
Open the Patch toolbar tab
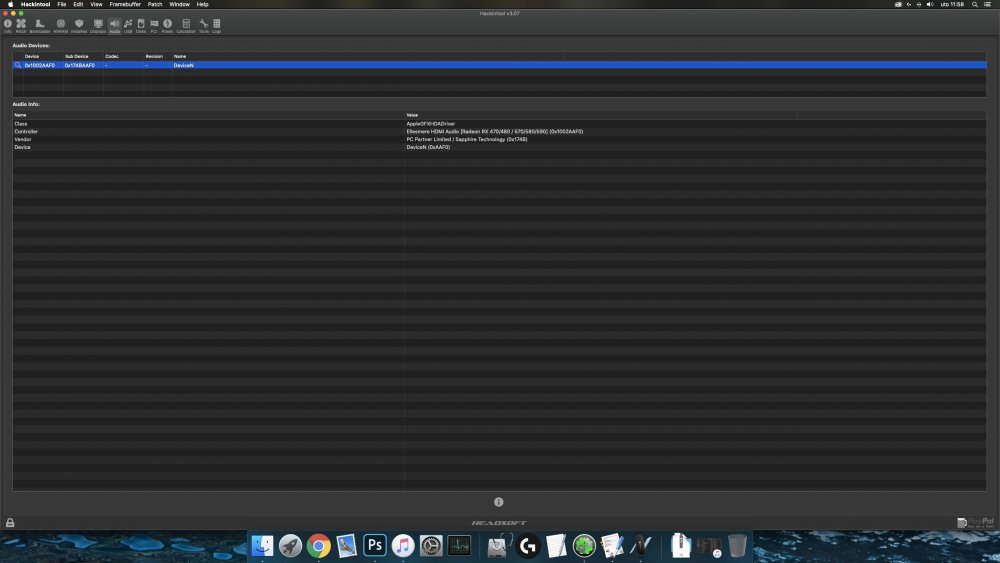click(21, 26)
